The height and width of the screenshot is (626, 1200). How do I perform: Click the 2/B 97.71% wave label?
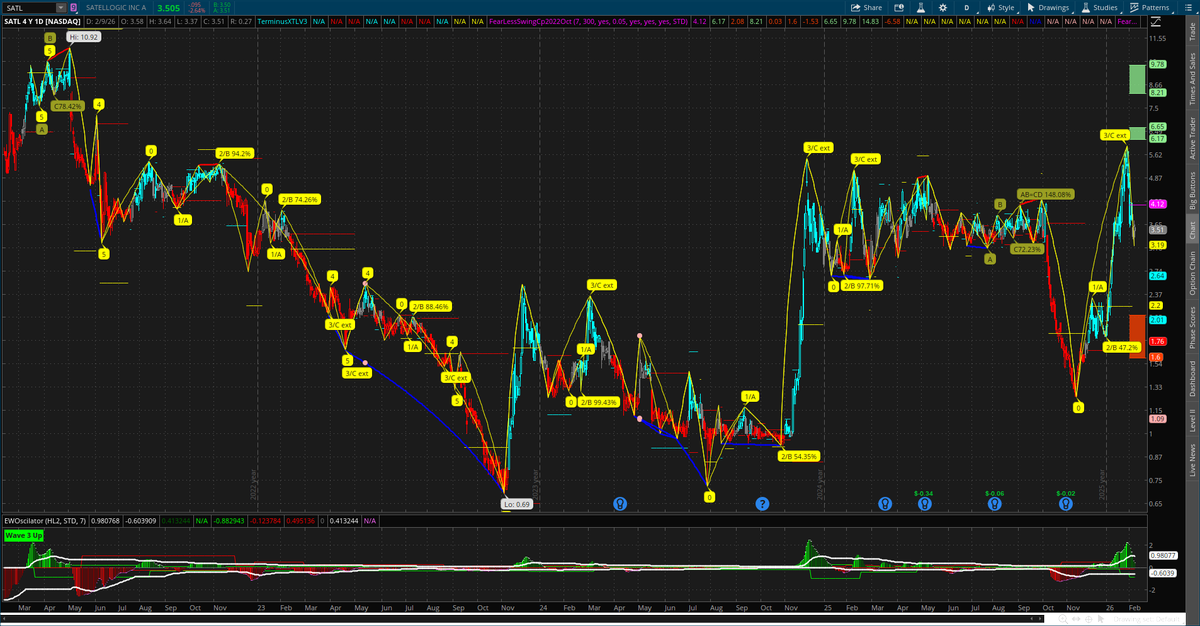coord(862,285)
